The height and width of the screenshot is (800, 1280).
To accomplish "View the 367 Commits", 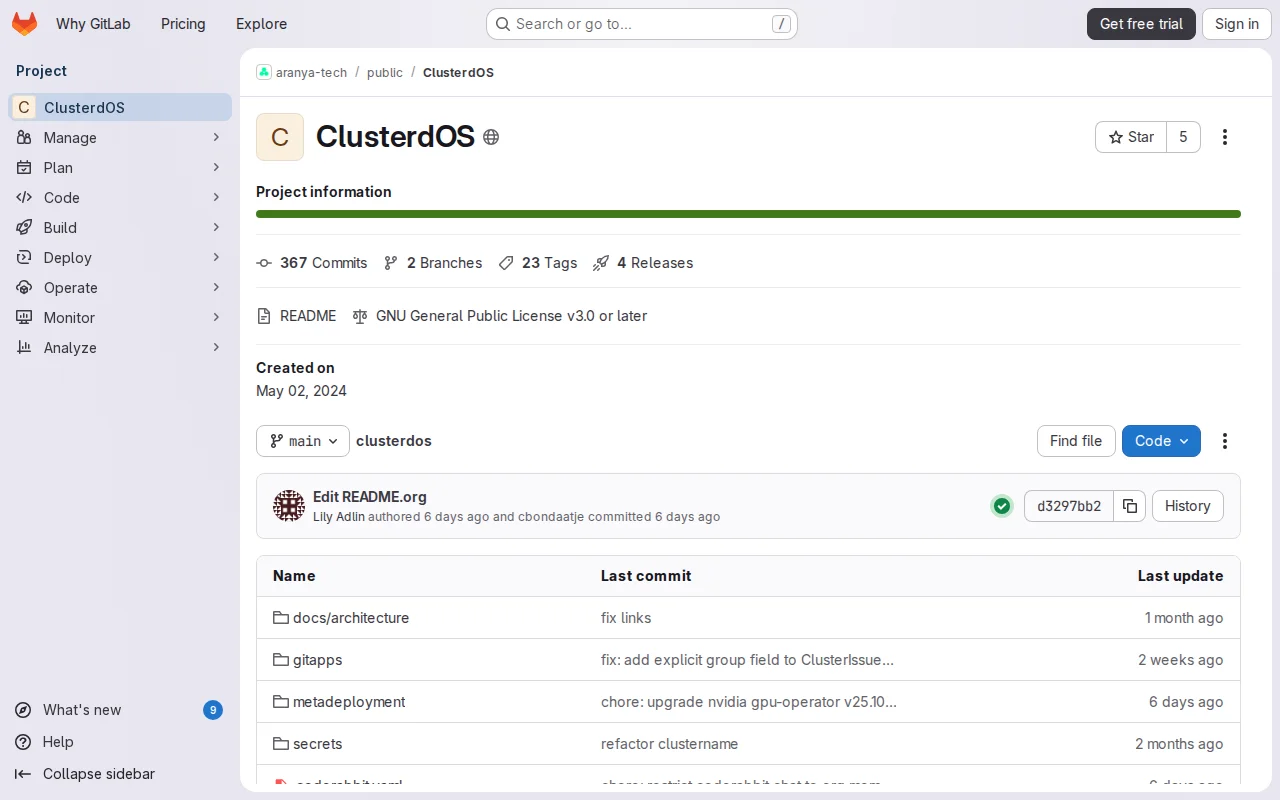I will pyautogui.click(x=312, y=263).
